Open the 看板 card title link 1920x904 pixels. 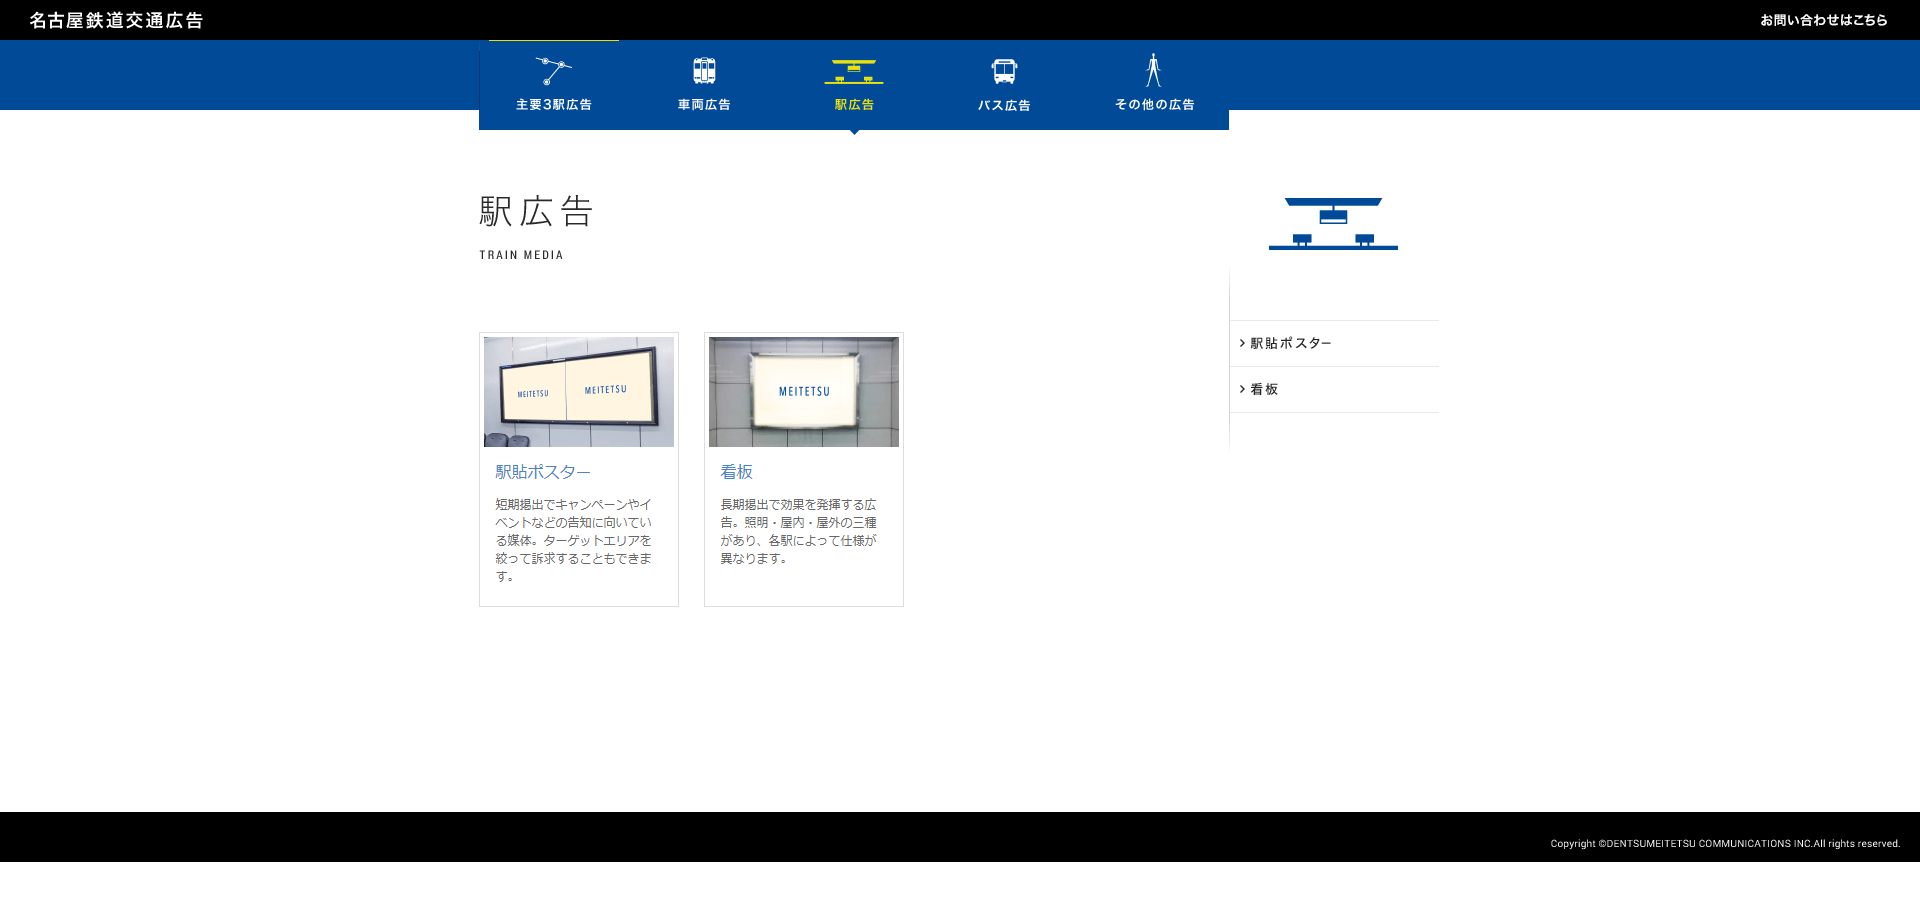point(736,472)
